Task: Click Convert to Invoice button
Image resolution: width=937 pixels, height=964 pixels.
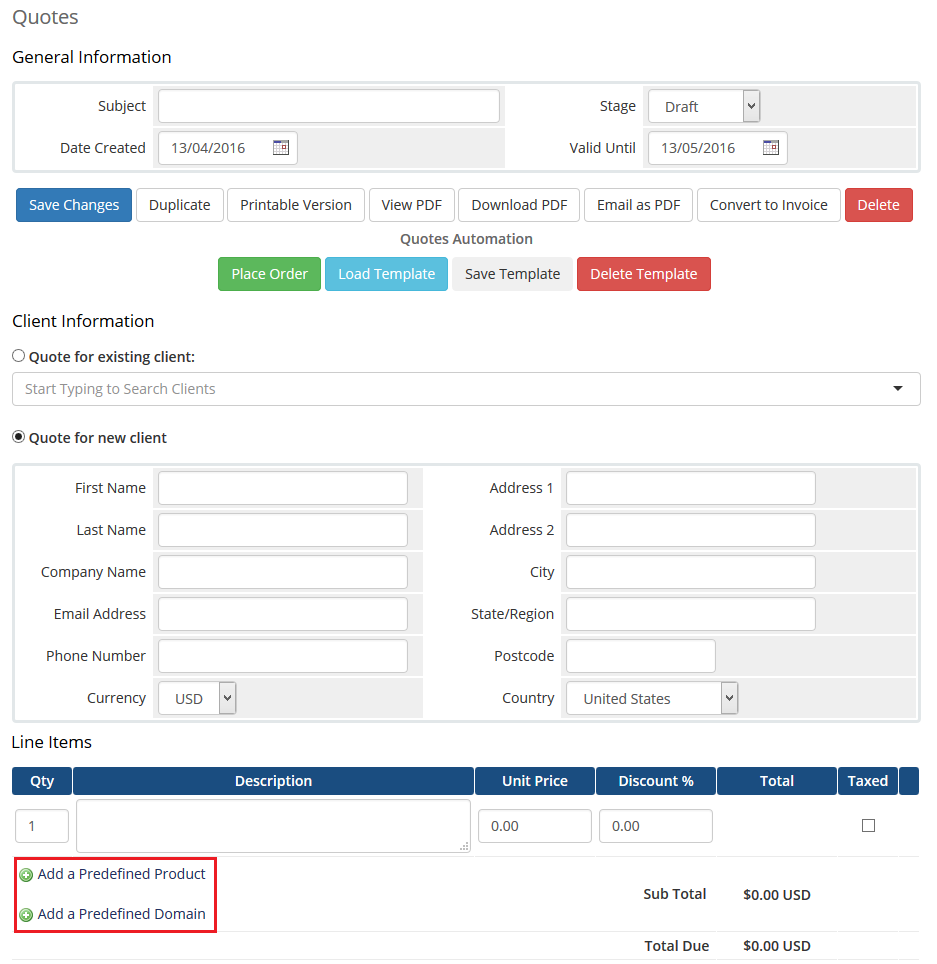Action: tap(769, 205)
